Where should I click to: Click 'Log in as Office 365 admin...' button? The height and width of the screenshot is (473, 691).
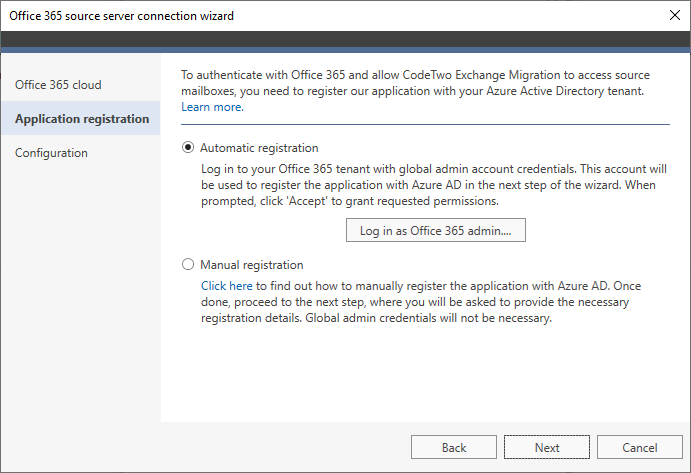point(435,230)
